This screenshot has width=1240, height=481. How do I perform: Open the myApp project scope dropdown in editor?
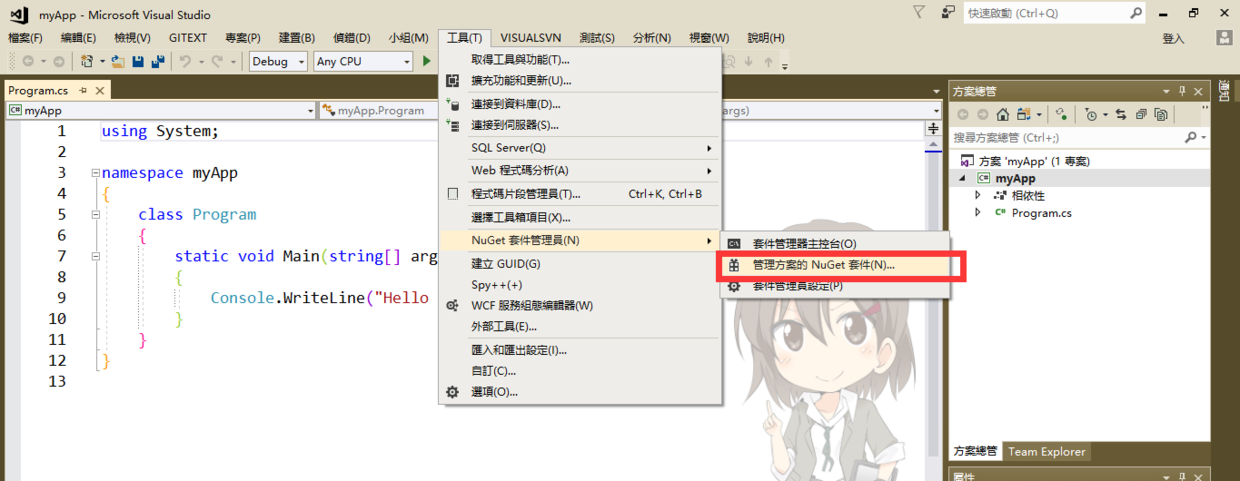(x=310, y=111)
